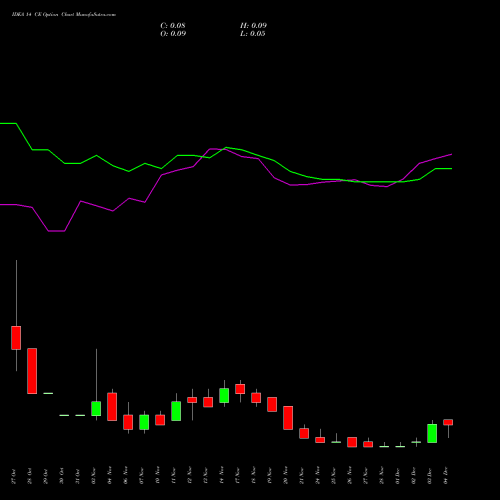Click the chart title text at the top
The image size is (500, 500).
[64, 15]
